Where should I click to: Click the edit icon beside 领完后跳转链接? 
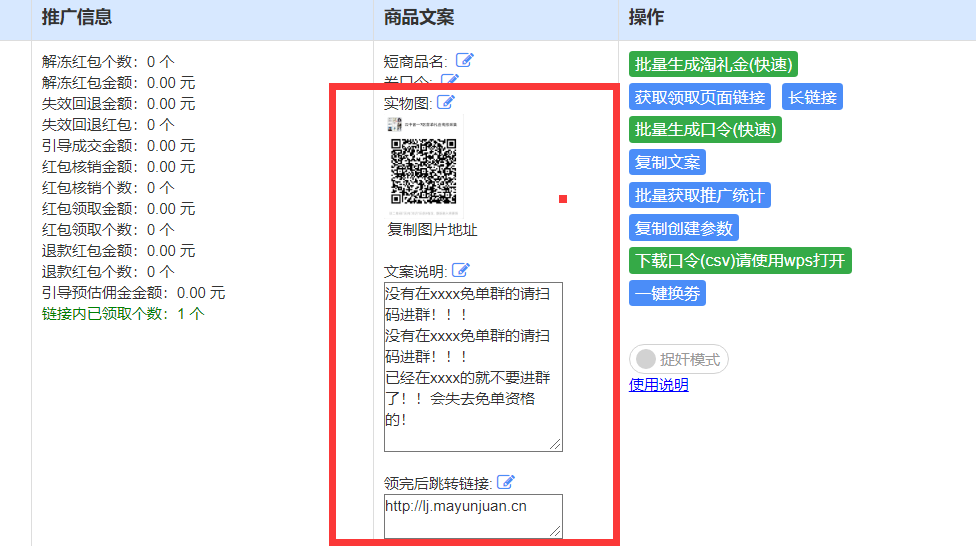tap(506, 482)
